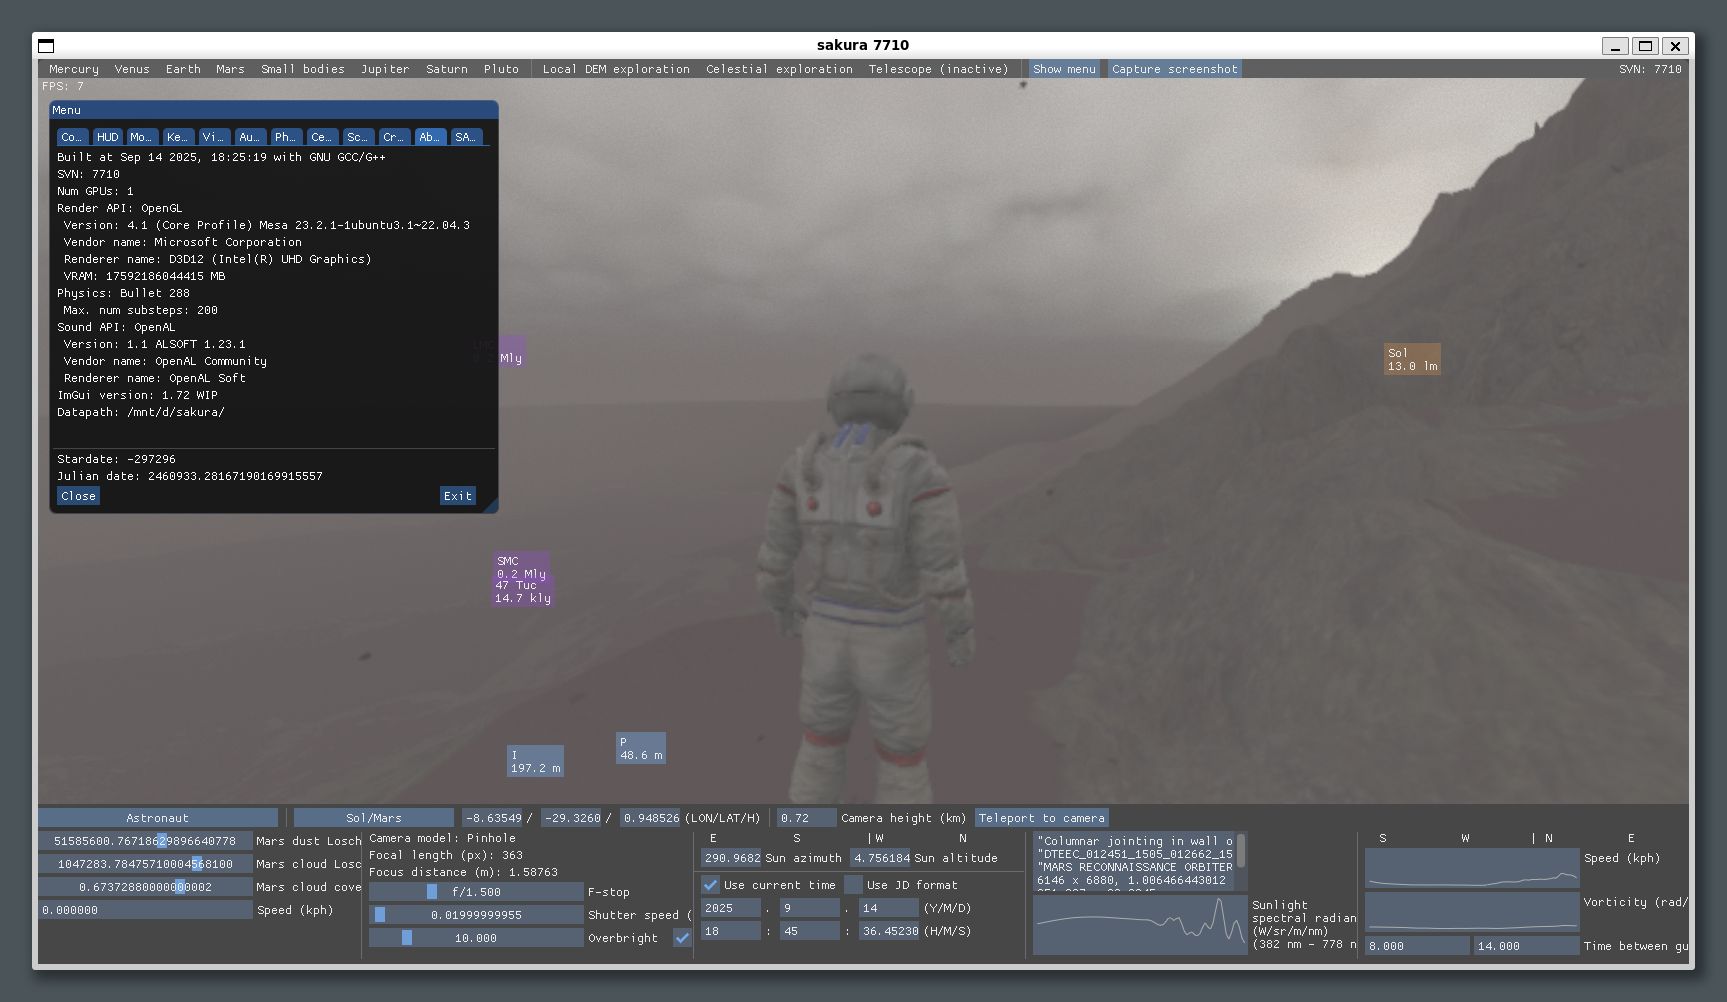Viewport: 1727px width, 1002px height.
Task: Click the Sol/Mars button
Action: coord(374,818)
